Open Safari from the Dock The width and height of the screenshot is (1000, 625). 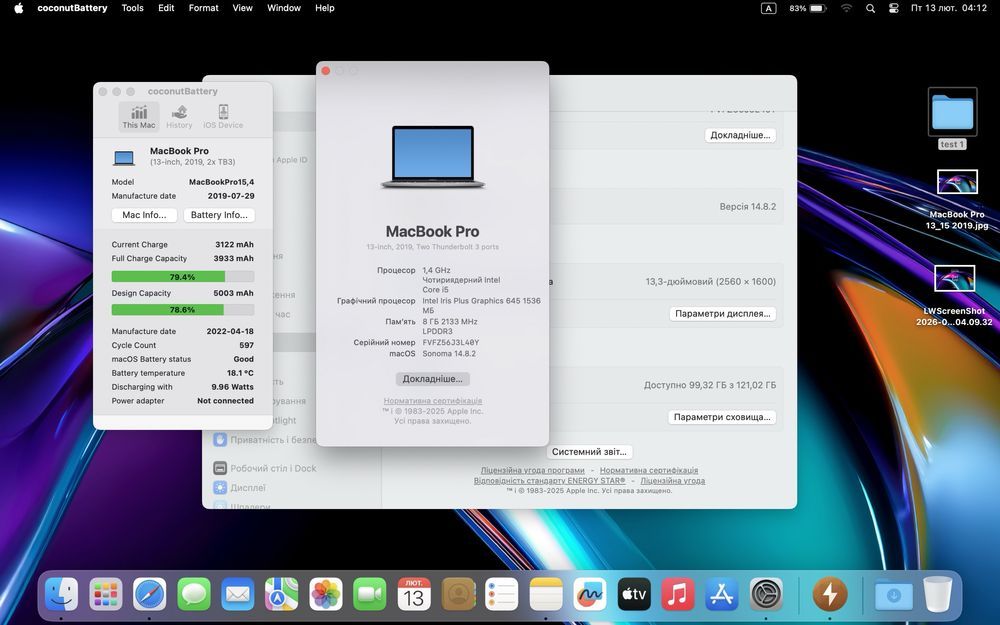click(149, 594)
